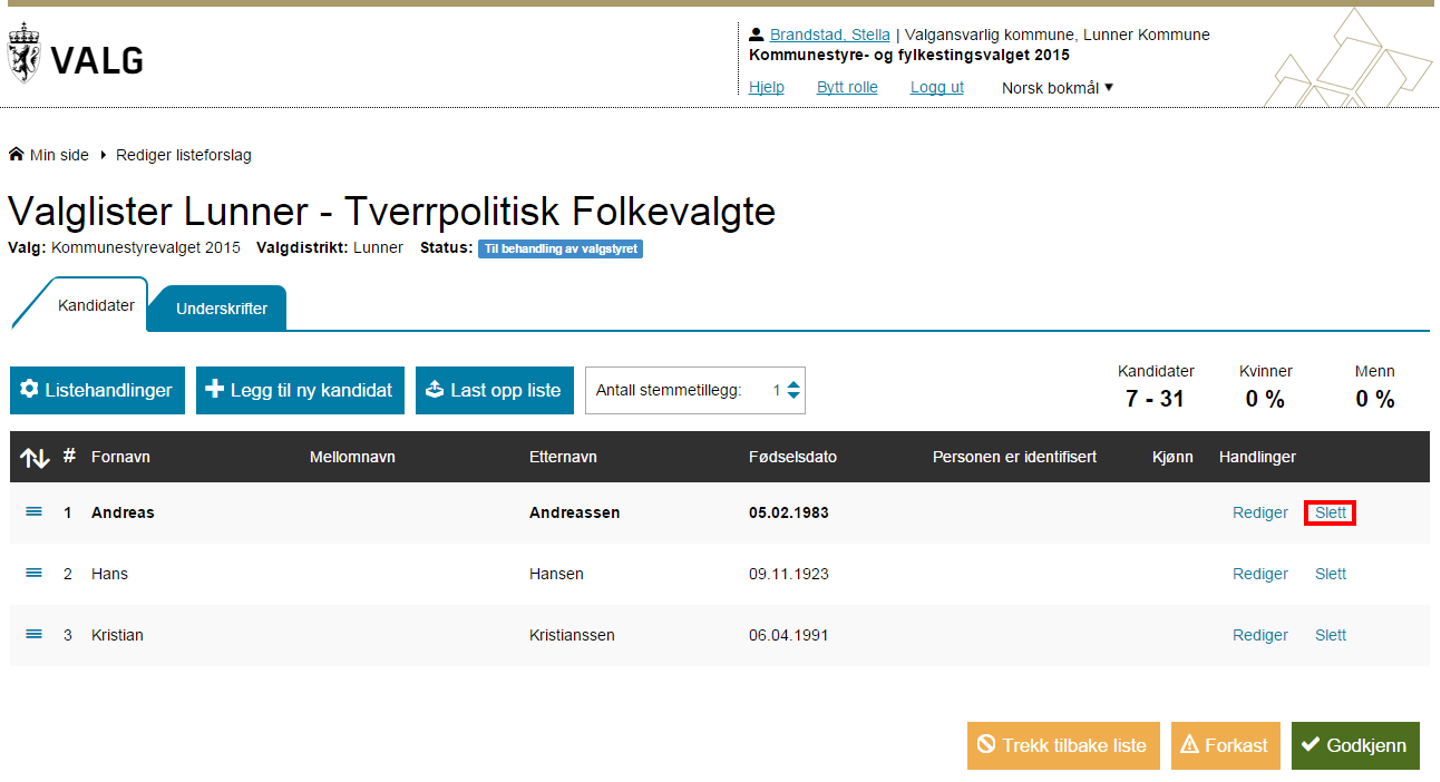
Task: Click the user profile icon by Brandstad
Action: click(757, 34)
